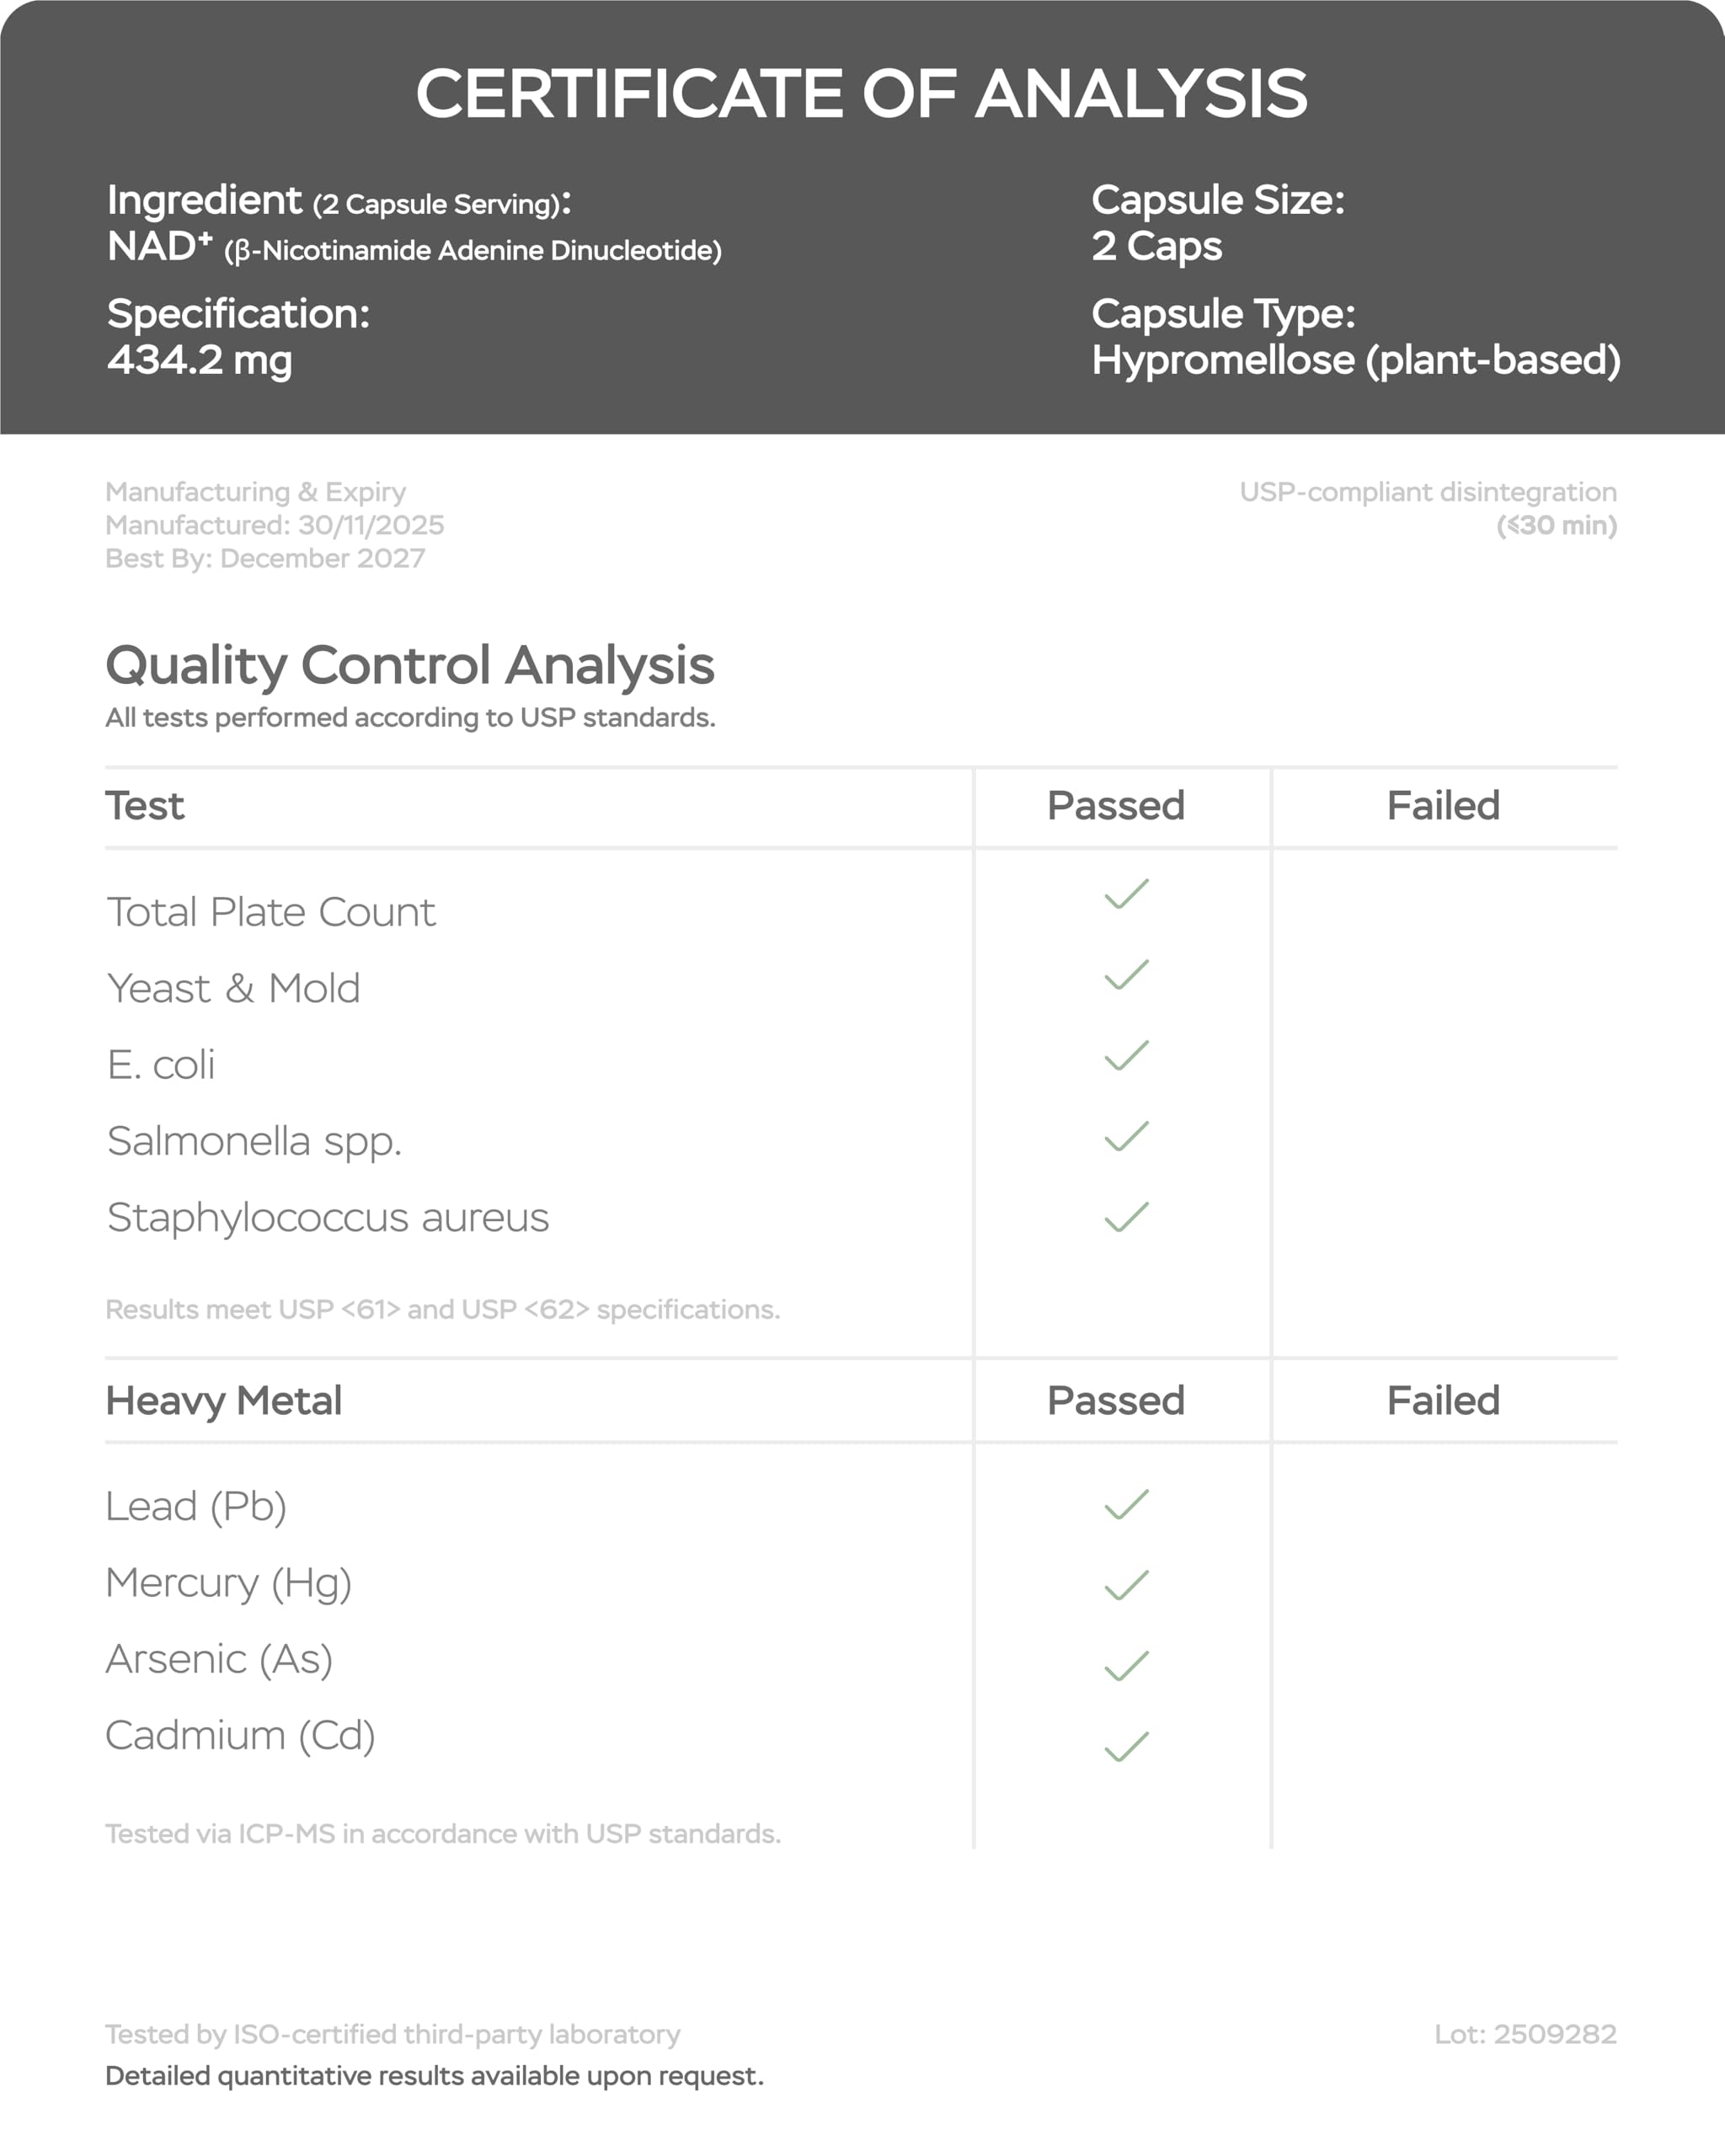The height and width of the screenshot is (2156, 1725).
Task: Click the Passed header in heavy metal table
Action: (1116, 1401)
